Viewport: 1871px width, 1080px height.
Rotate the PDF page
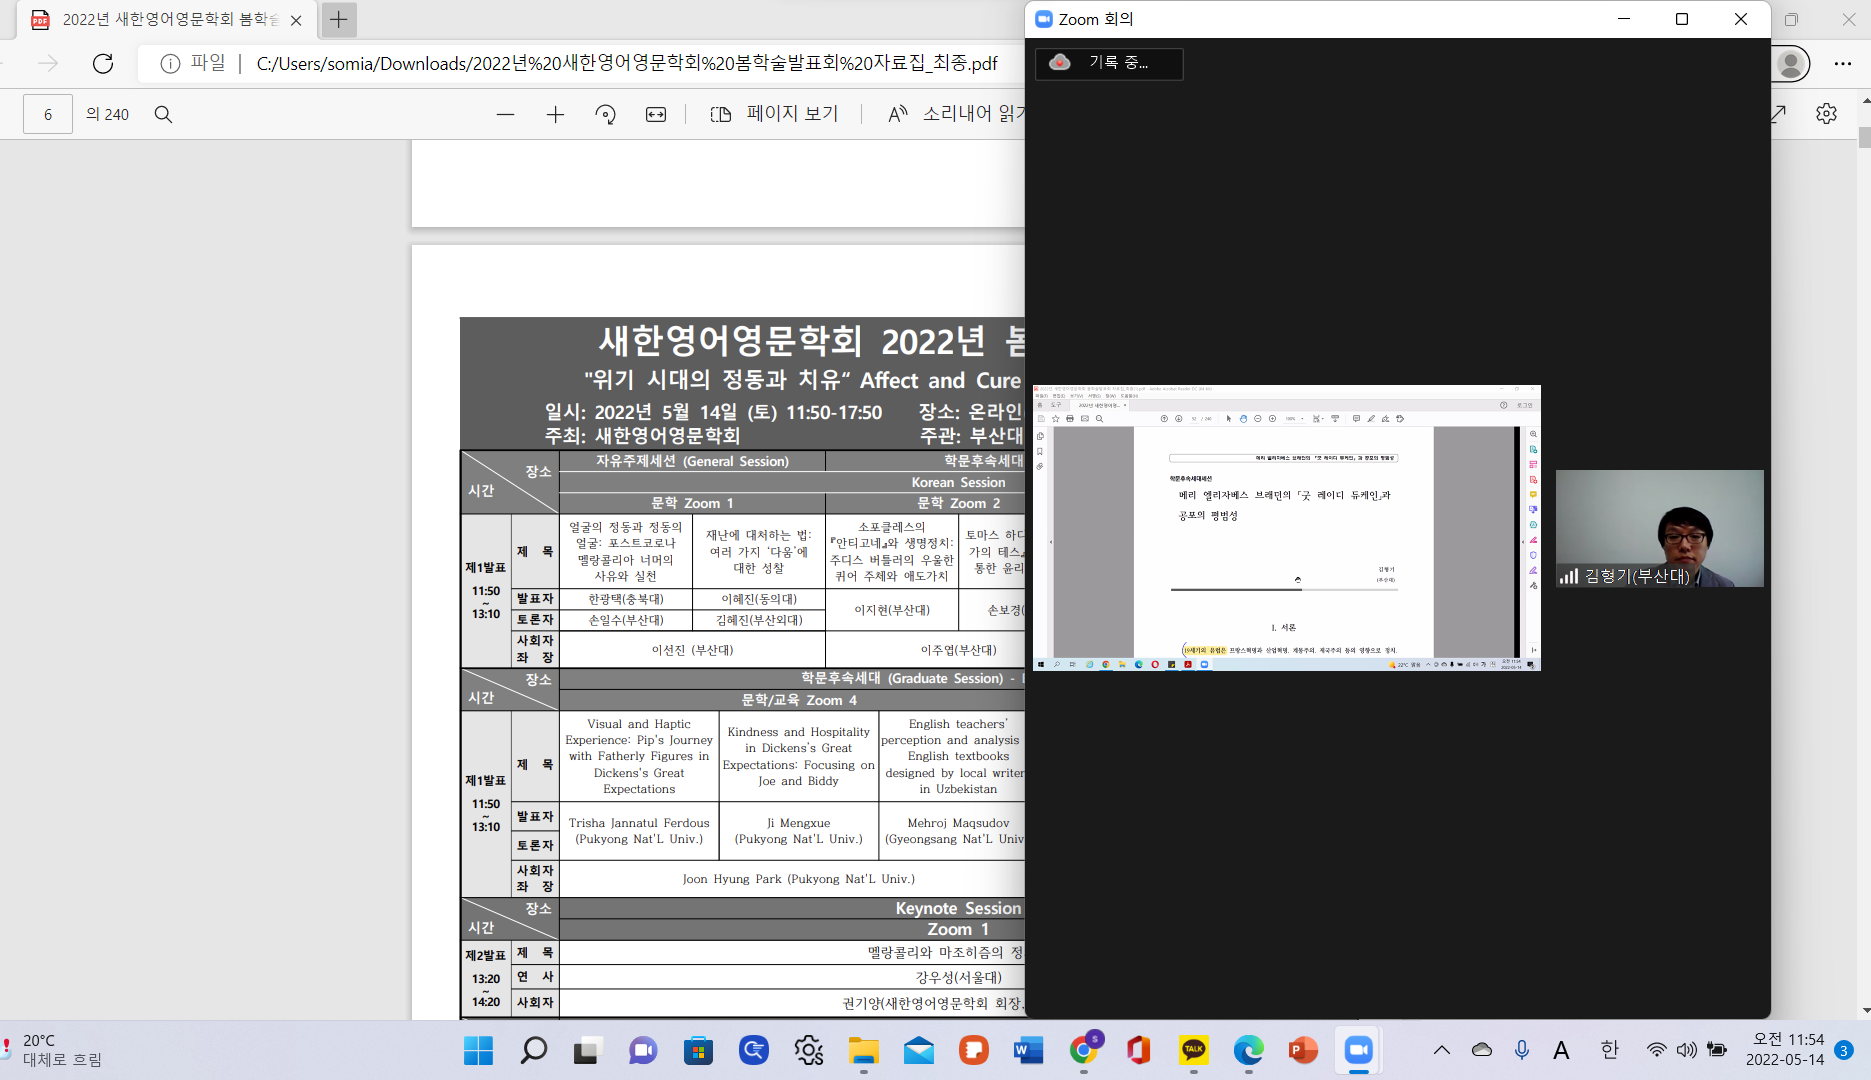click(605, 115)
